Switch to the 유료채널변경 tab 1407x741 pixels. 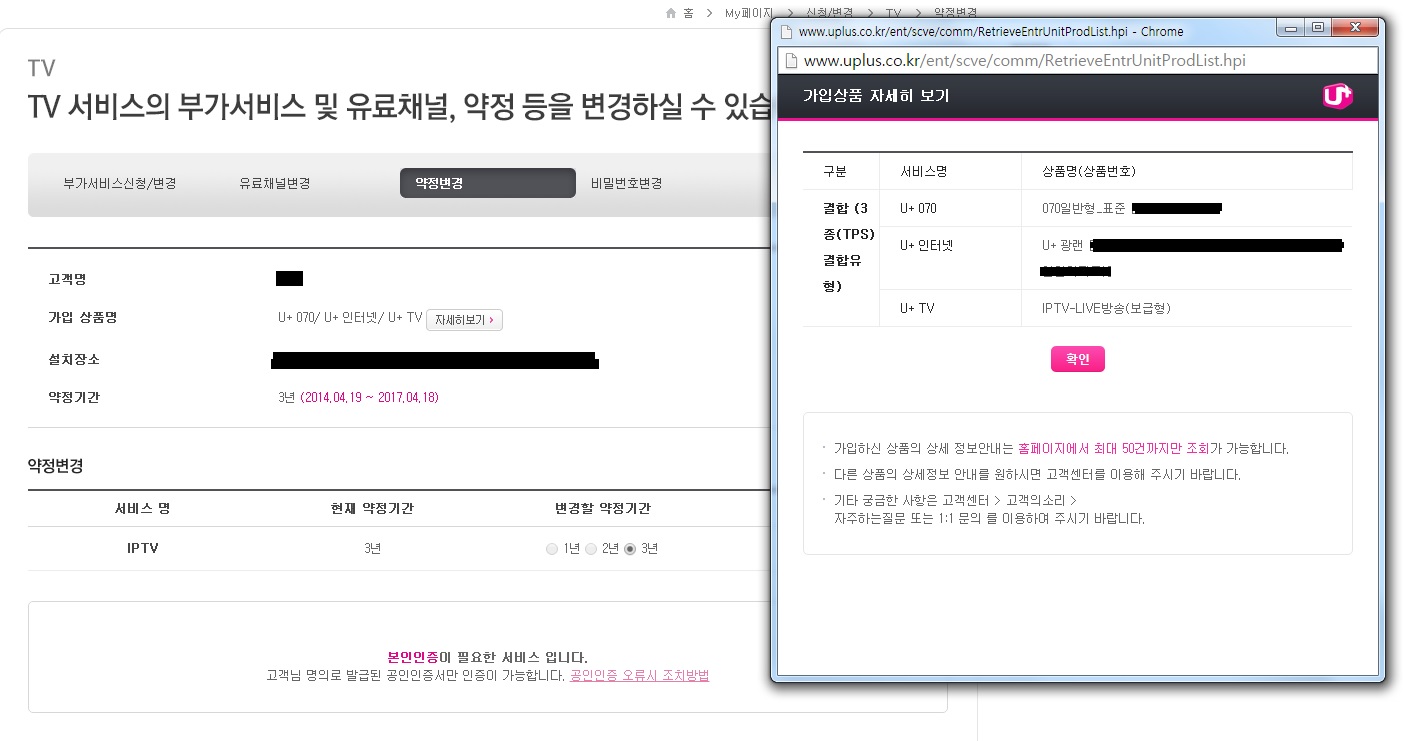coord(274,183)
